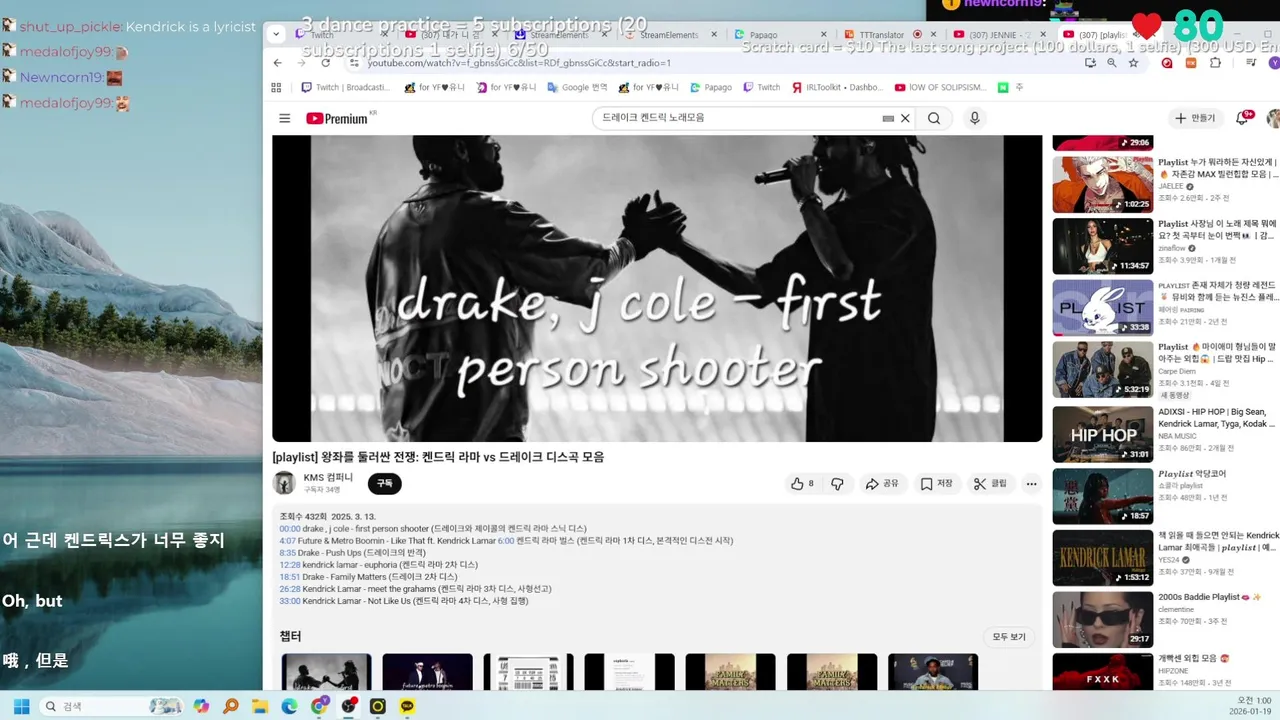Bookmark this page with star icon

(1133, 63)
